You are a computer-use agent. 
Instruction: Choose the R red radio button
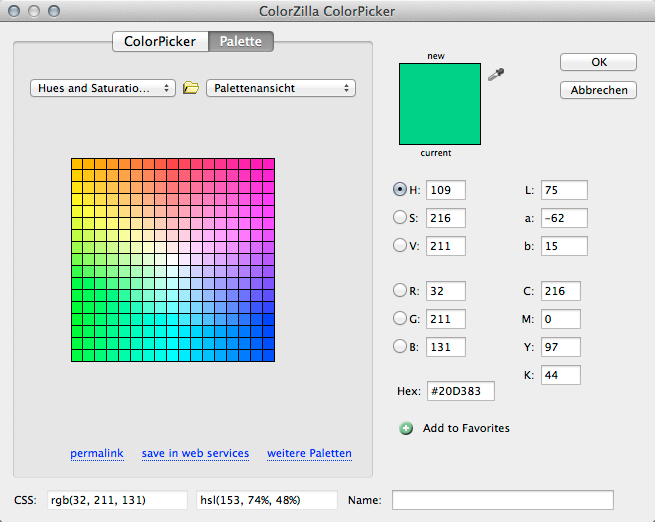402,291
